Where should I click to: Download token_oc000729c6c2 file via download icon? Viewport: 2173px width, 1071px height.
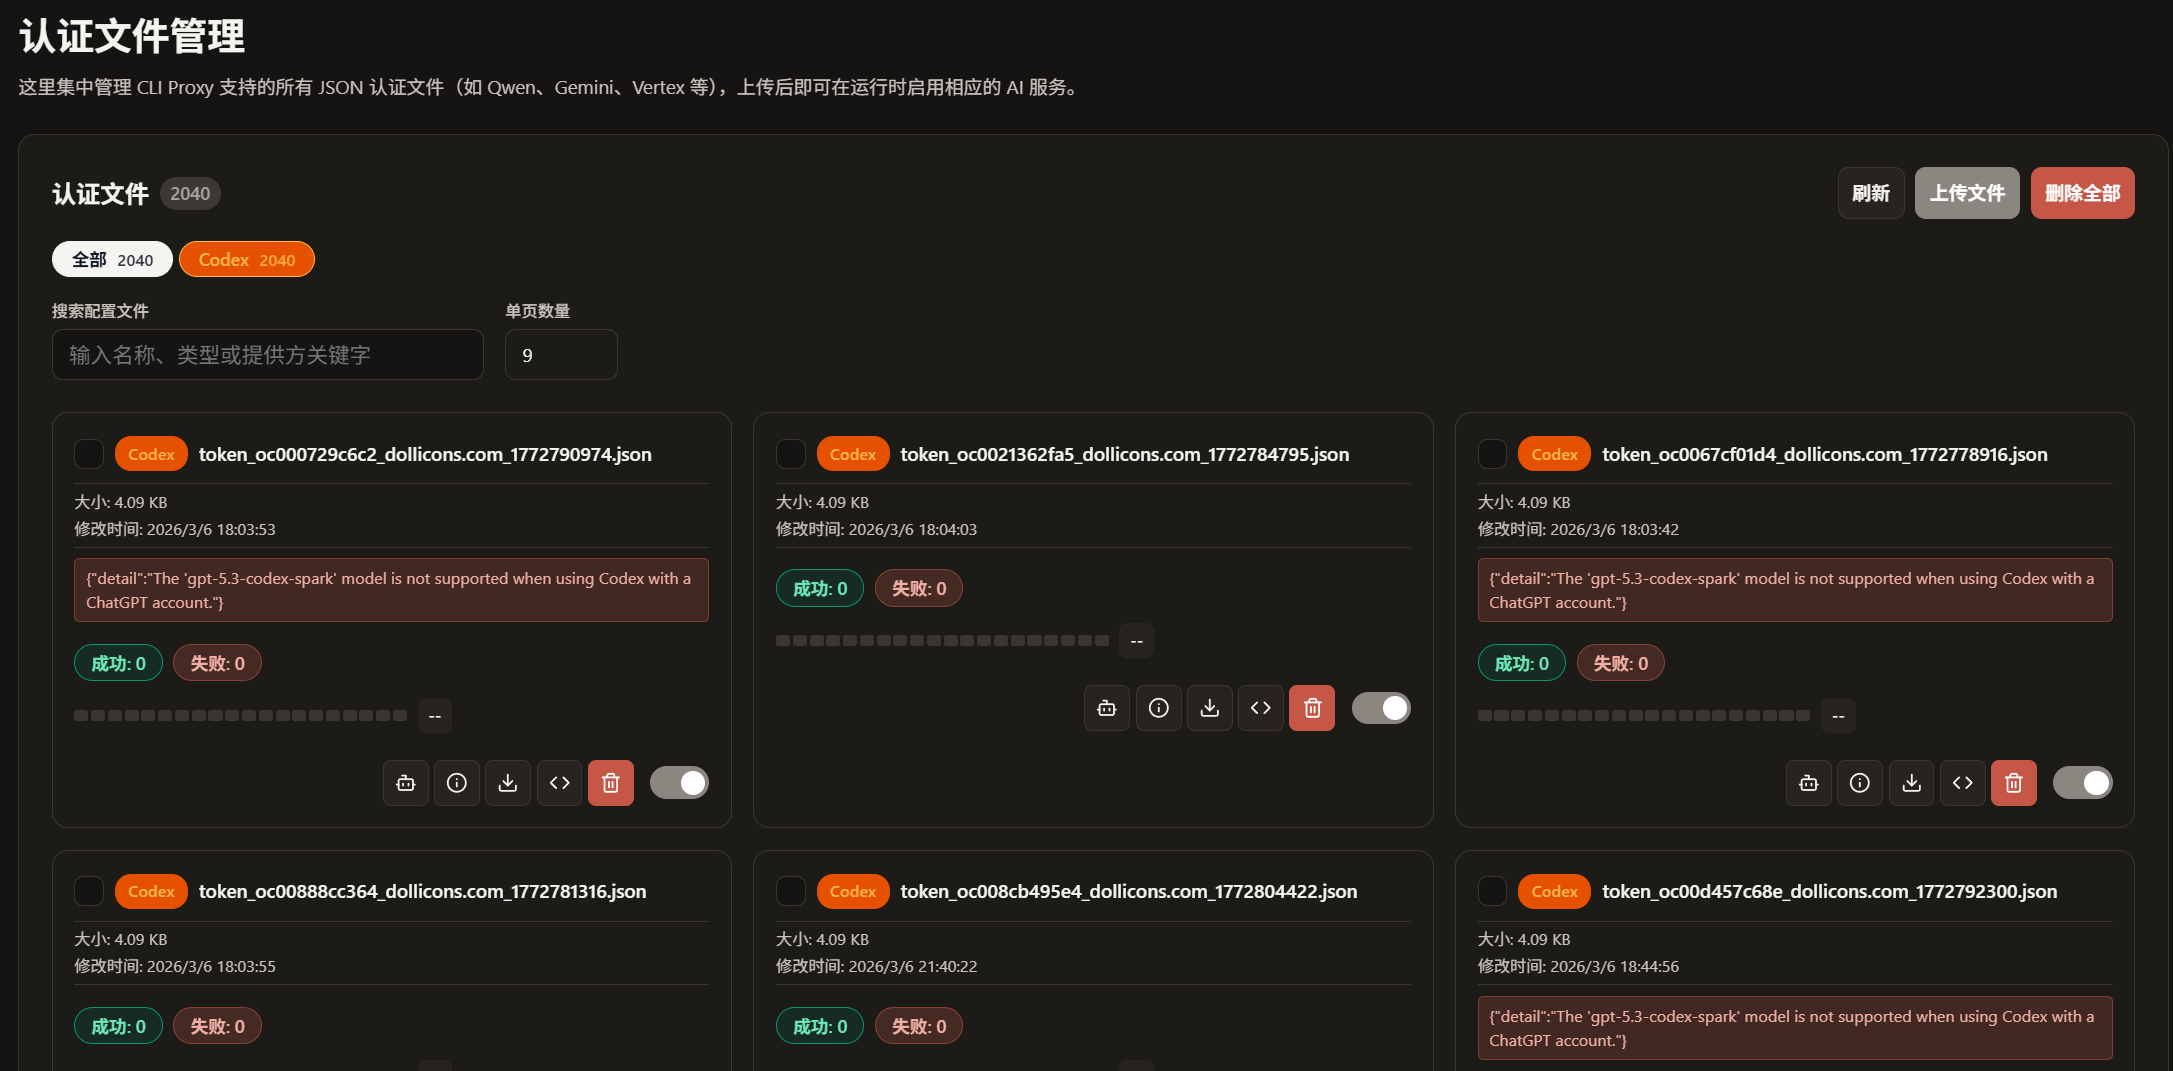point(508,783)
